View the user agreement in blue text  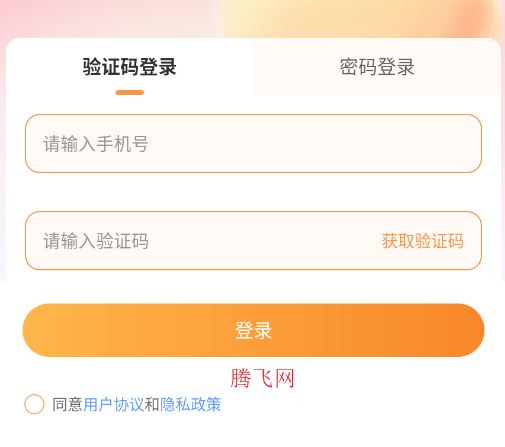click(x=113, y=404)
